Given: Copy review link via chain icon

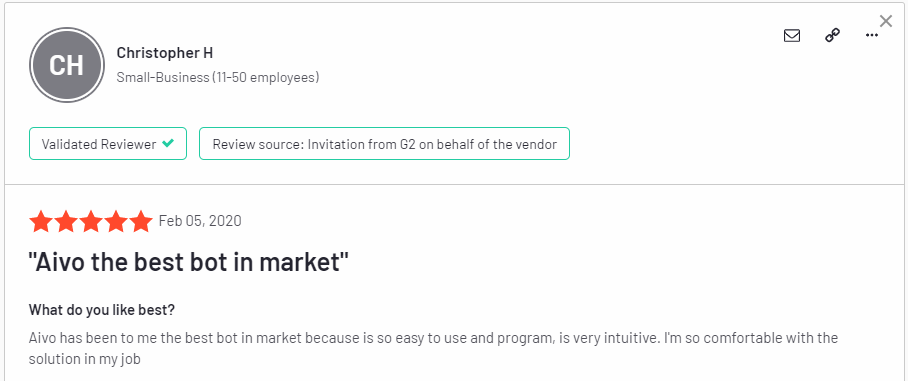Looking at the screenshot, I should 832,36.
